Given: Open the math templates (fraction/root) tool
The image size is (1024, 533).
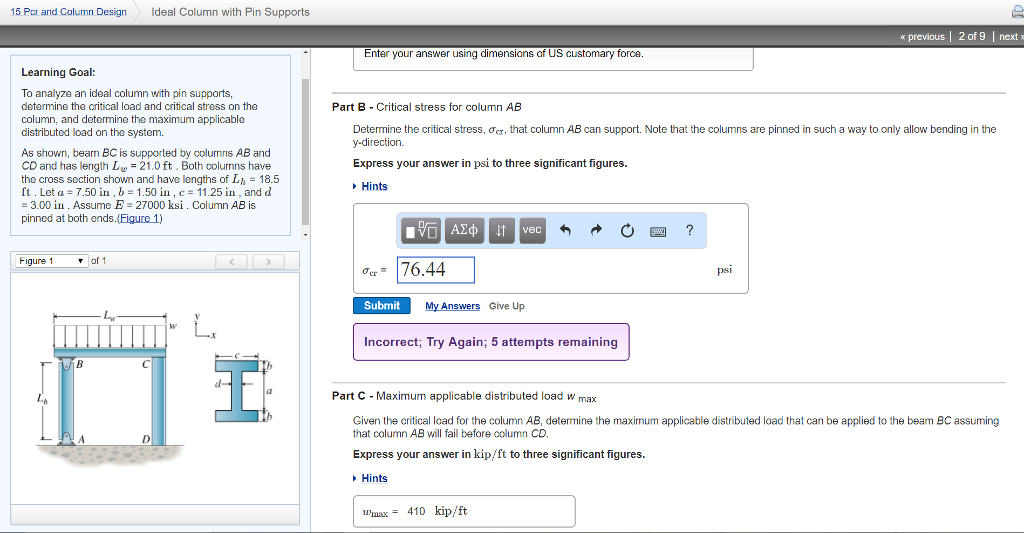Looking at the screenshot, I should click(x=420, y=231).
